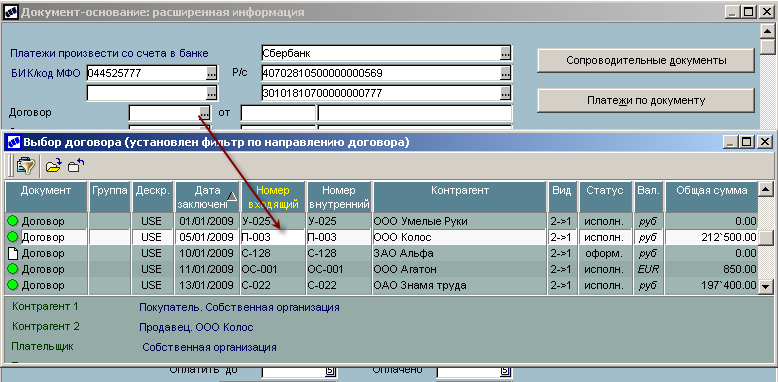Open calendar button of Оплатить до field
The height and width of the screenshot is (382, 778).
pyautogui.click(x=330, y=371)
